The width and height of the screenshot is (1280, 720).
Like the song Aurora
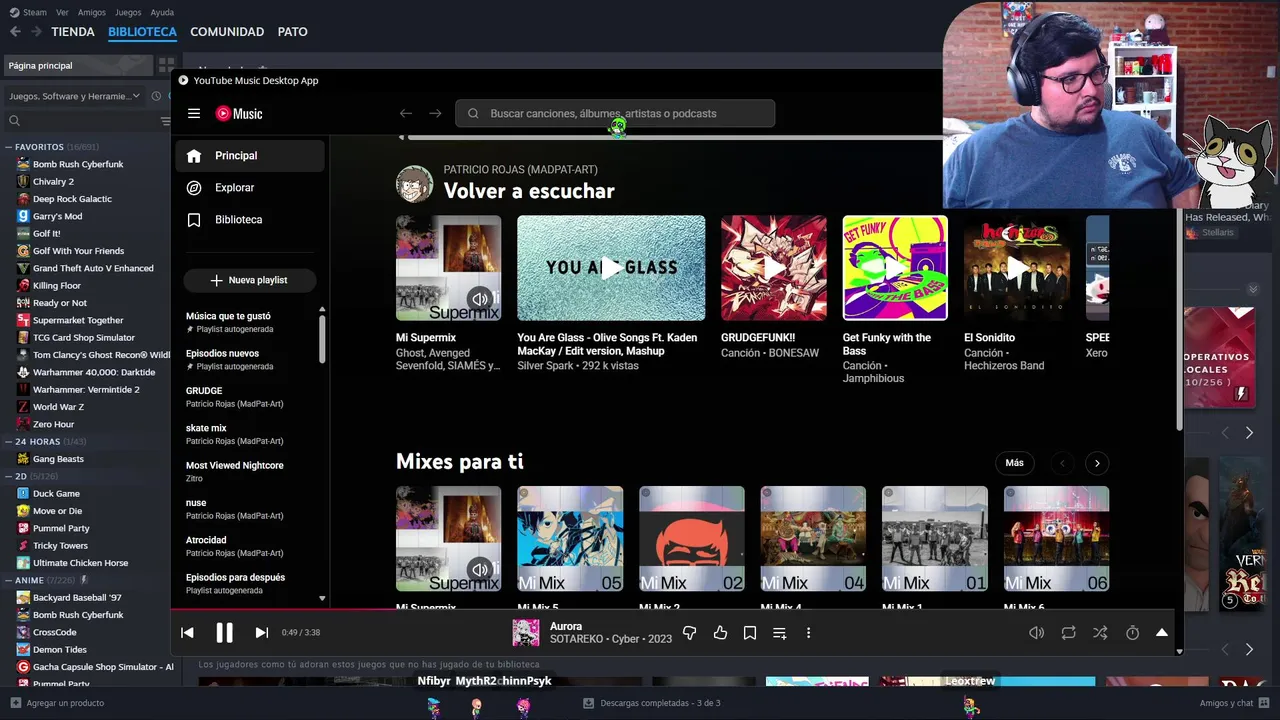pos(720,633)
